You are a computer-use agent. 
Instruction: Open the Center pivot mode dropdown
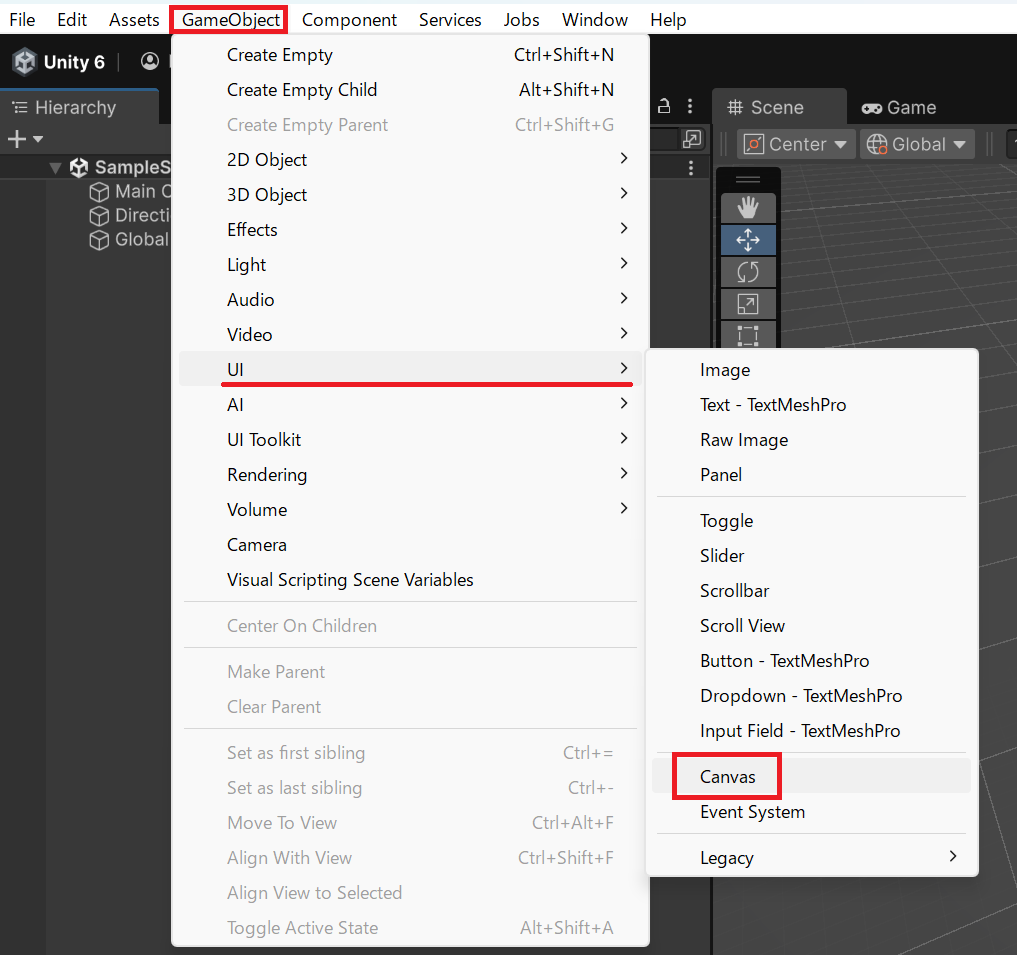click(x=796, y=144)
